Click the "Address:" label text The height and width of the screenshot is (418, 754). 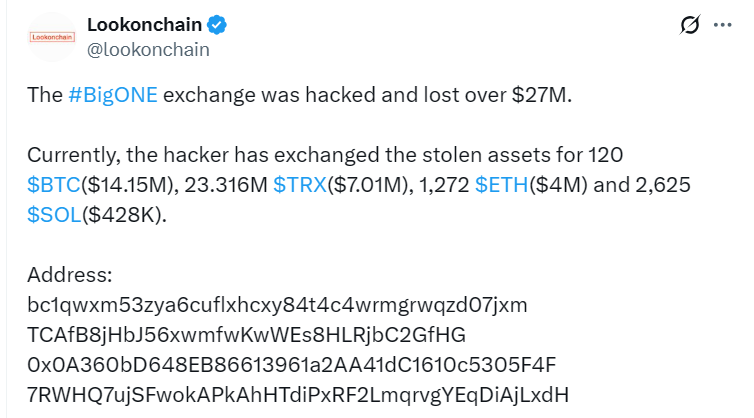tap(70, 275)
